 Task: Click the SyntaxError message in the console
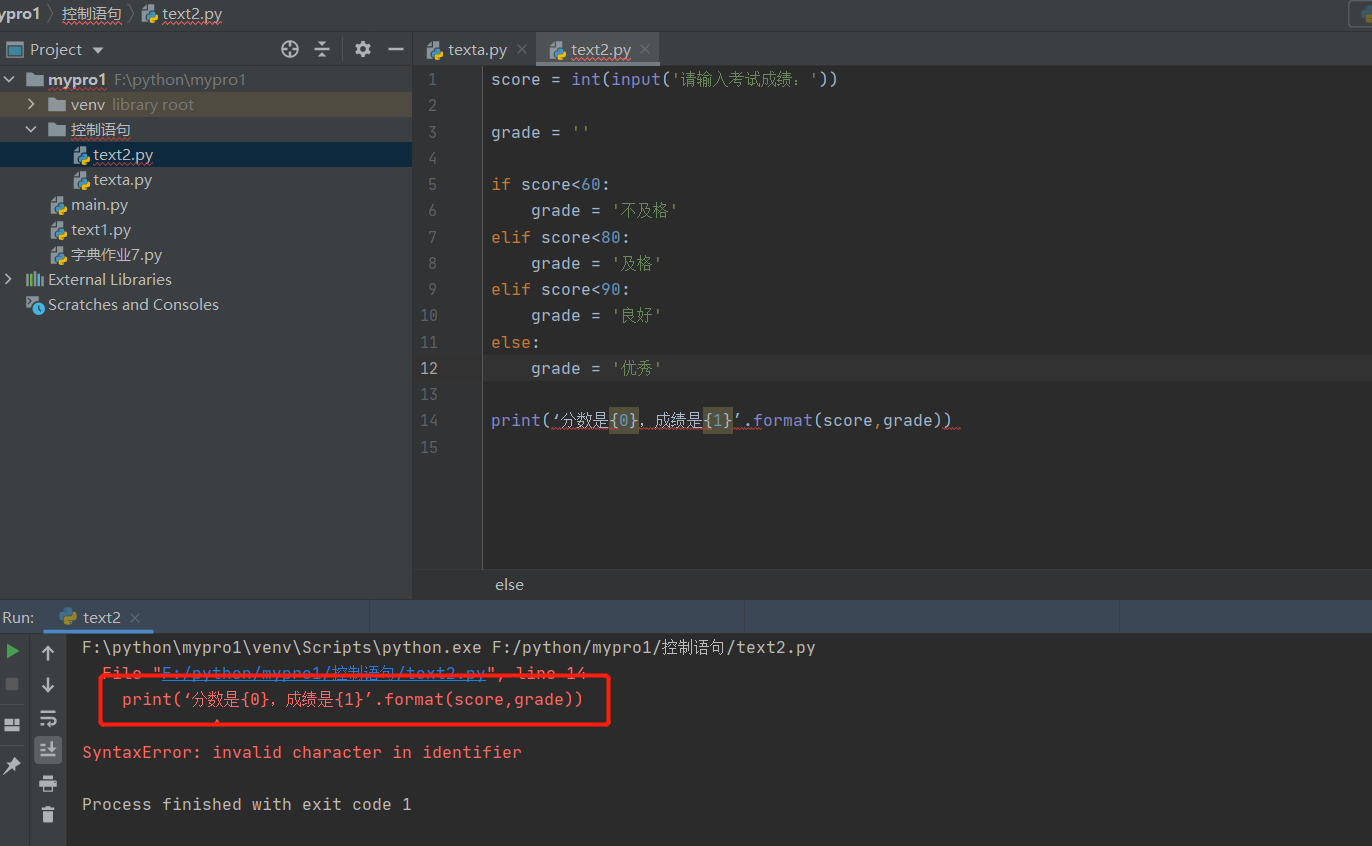[x=302, y=752]
